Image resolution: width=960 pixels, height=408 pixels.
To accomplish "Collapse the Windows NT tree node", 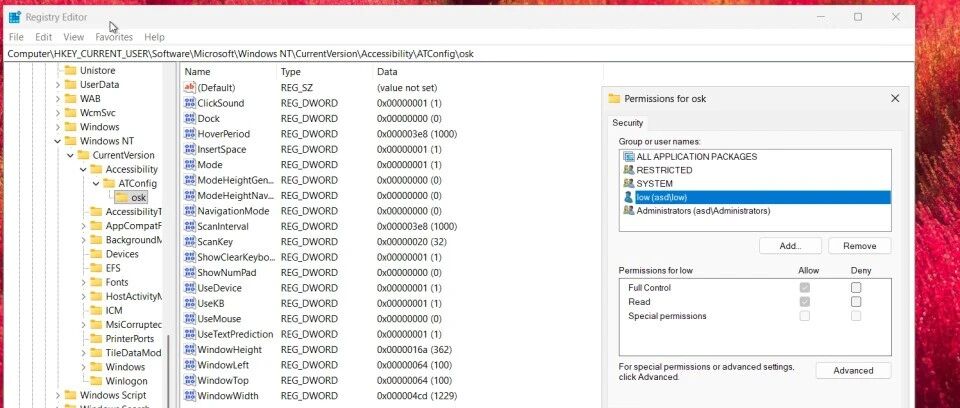I will [x=58, y=141].
